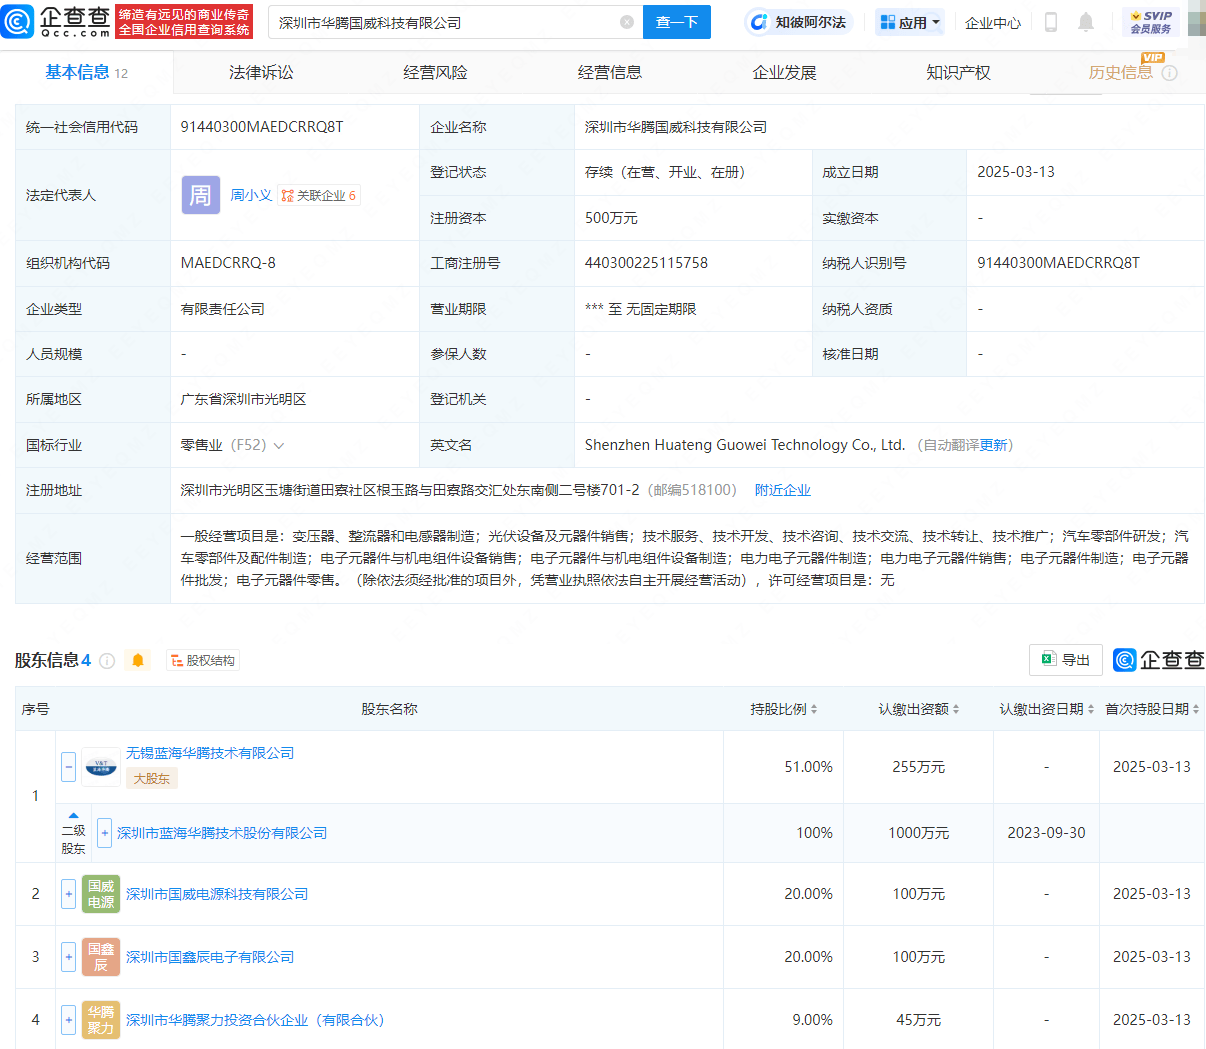Viewport: 1206px width, 1049px height.
Task: Click the 大股东 tag
Action: tap(152, 778)
